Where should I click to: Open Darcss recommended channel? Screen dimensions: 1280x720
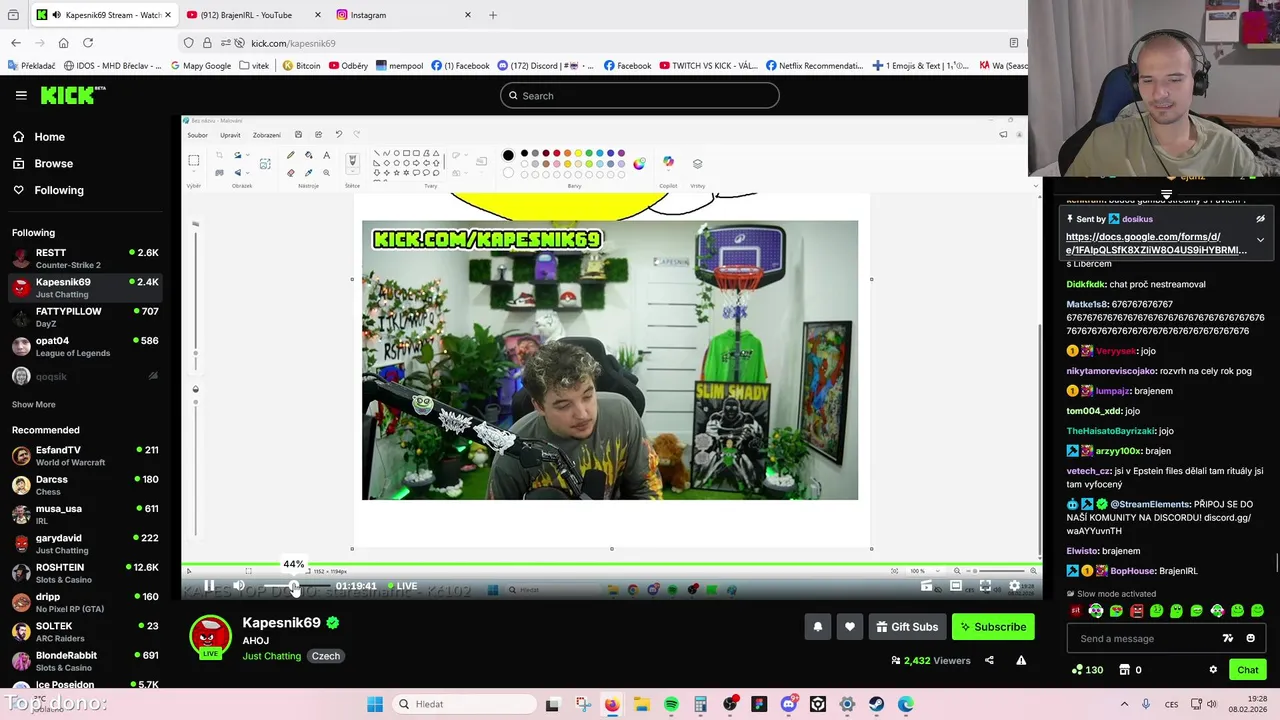click(85, 485)
